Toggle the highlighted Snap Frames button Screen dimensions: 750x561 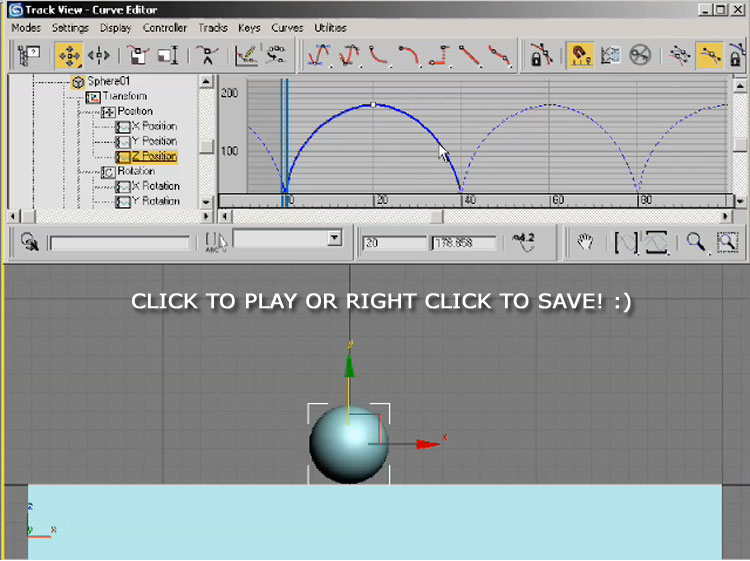578,55
